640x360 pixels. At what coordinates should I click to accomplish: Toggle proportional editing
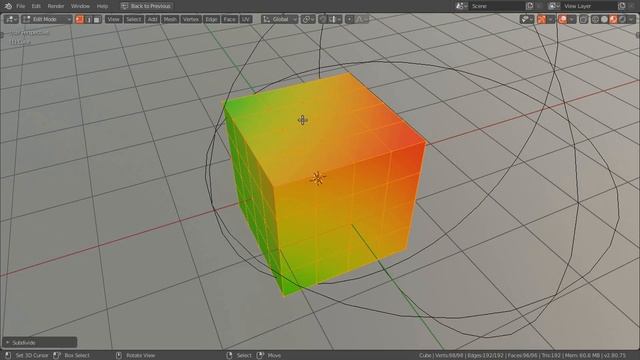[349, 19]
